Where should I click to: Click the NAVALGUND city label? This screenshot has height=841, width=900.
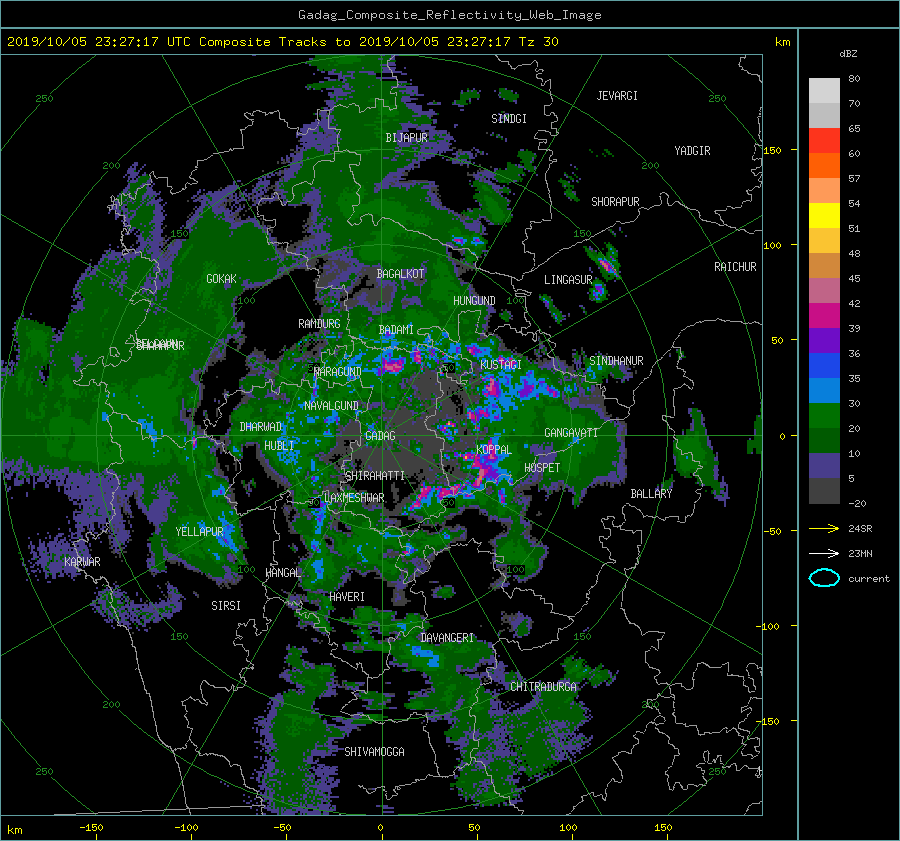[331, 406]
